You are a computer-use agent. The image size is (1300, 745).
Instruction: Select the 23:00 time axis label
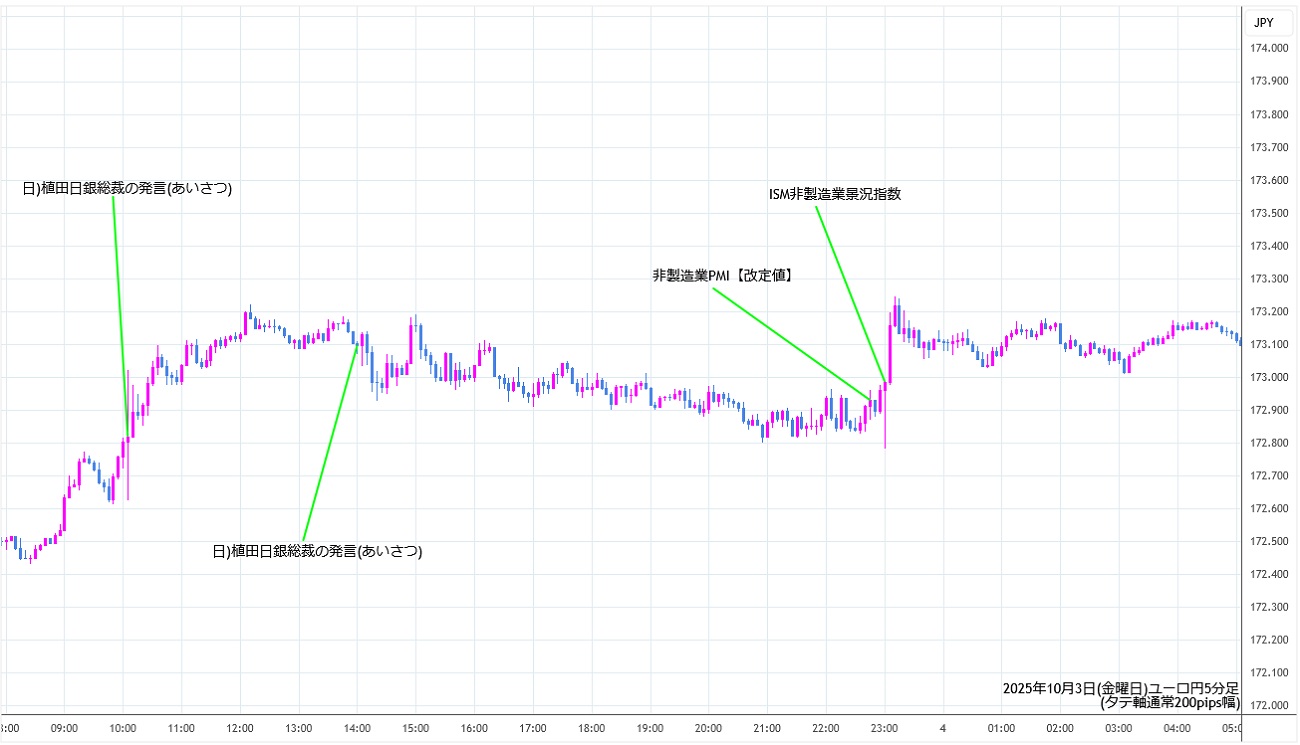click(x=884, y=728)
